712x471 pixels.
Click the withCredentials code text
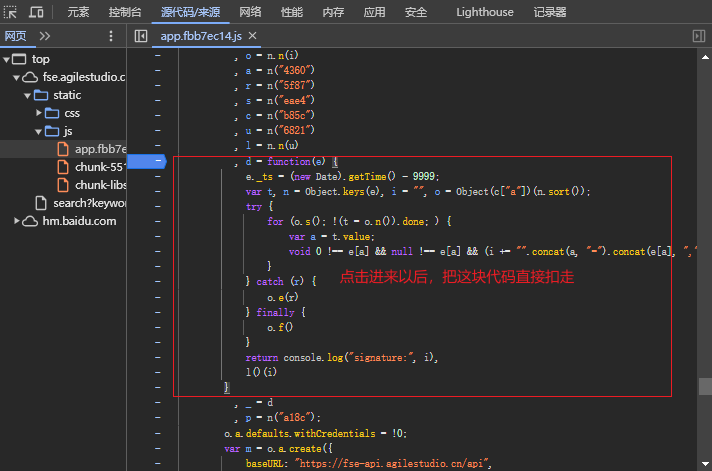pos(335,433)
